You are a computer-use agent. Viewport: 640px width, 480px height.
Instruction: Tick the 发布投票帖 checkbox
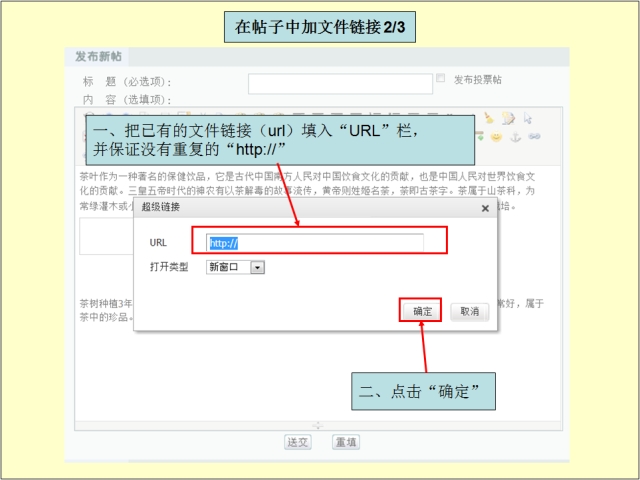point(440,78)
